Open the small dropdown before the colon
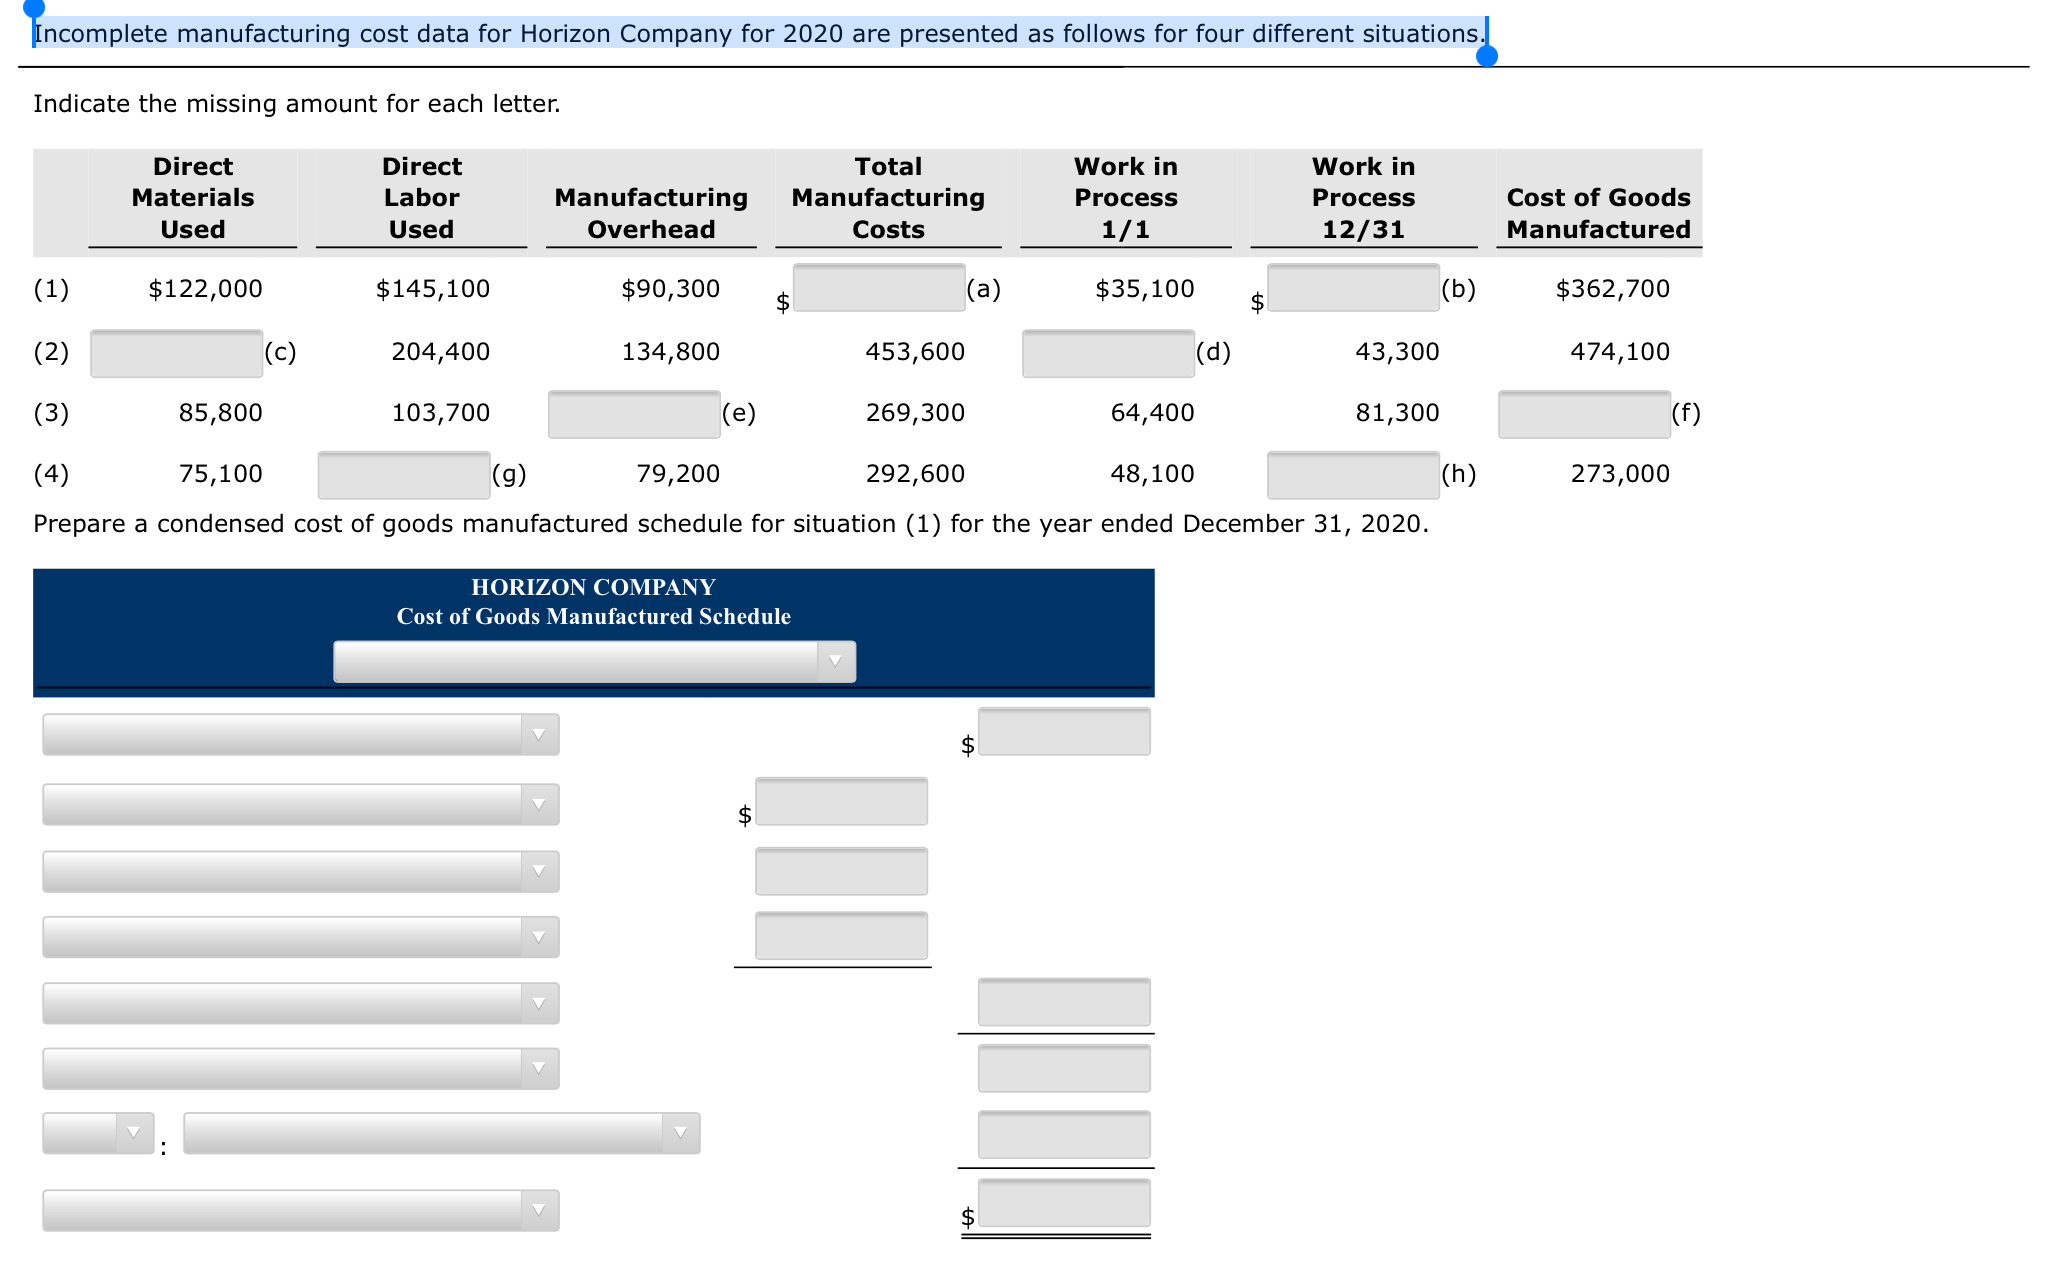 98,1133
